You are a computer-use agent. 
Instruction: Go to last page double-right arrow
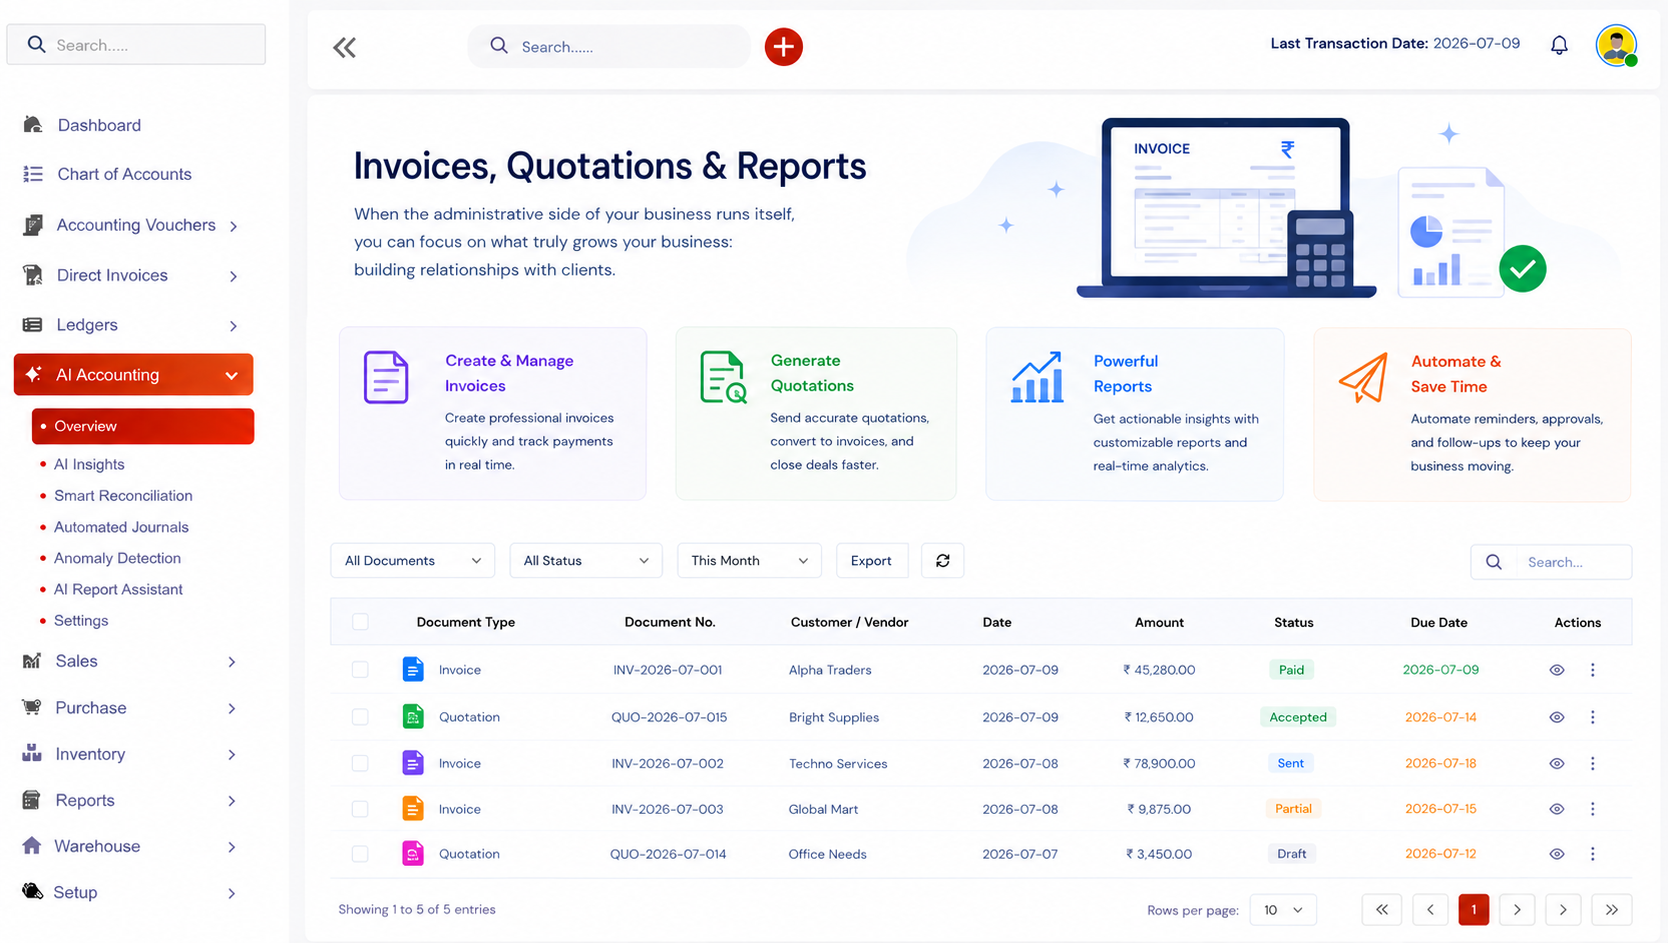pyautogui.click(x=1612, y=910)
